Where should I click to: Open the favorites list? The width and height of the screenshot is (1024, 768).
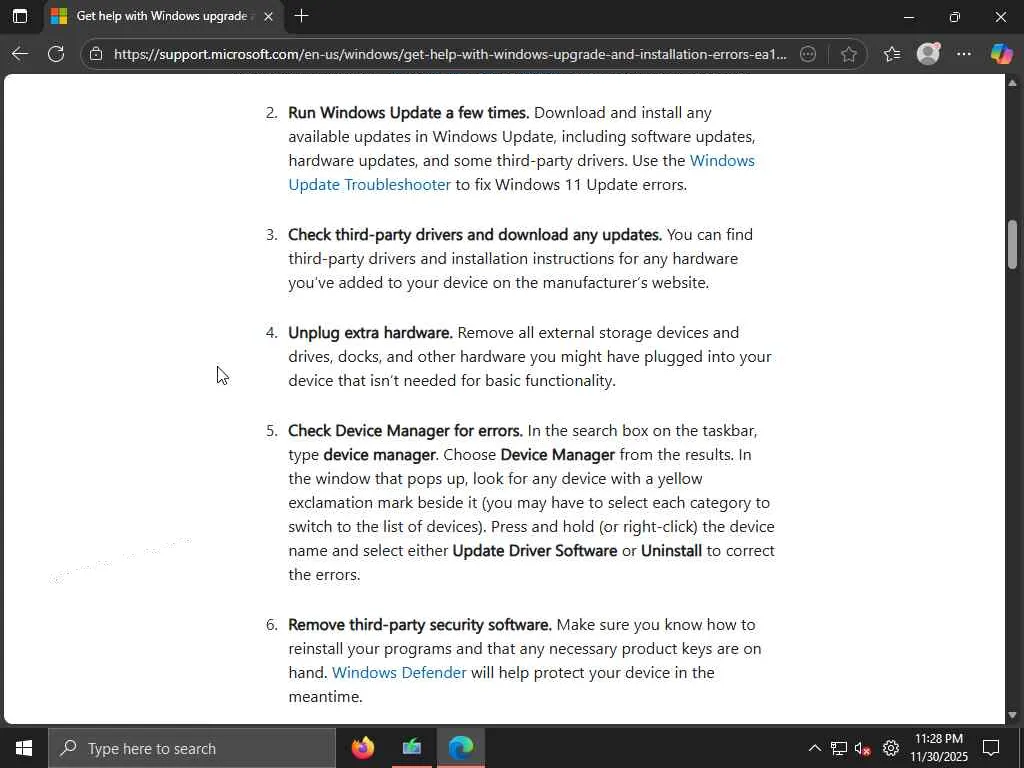coord(891,54)
